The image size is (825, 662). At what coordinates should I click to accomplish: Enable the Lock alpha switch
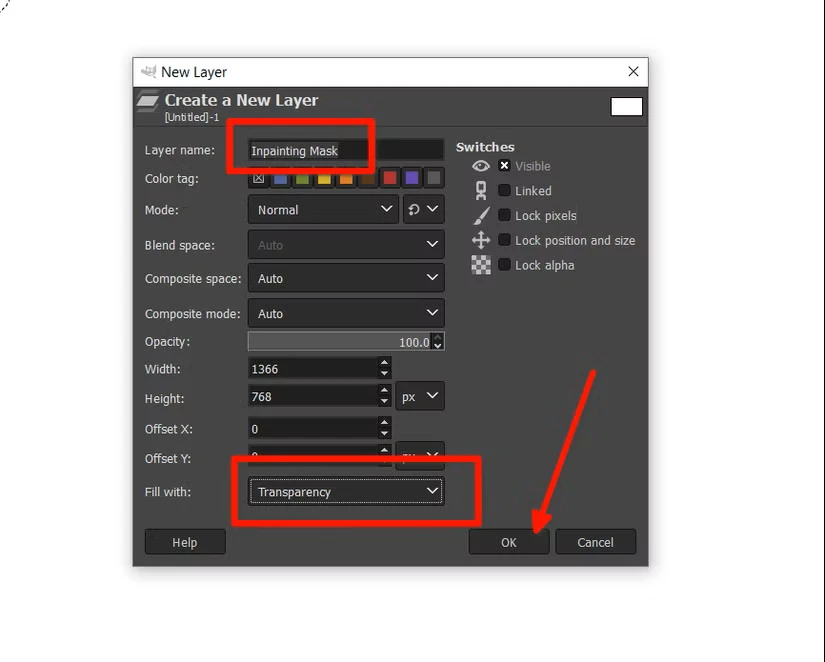(x=505, y=265)
